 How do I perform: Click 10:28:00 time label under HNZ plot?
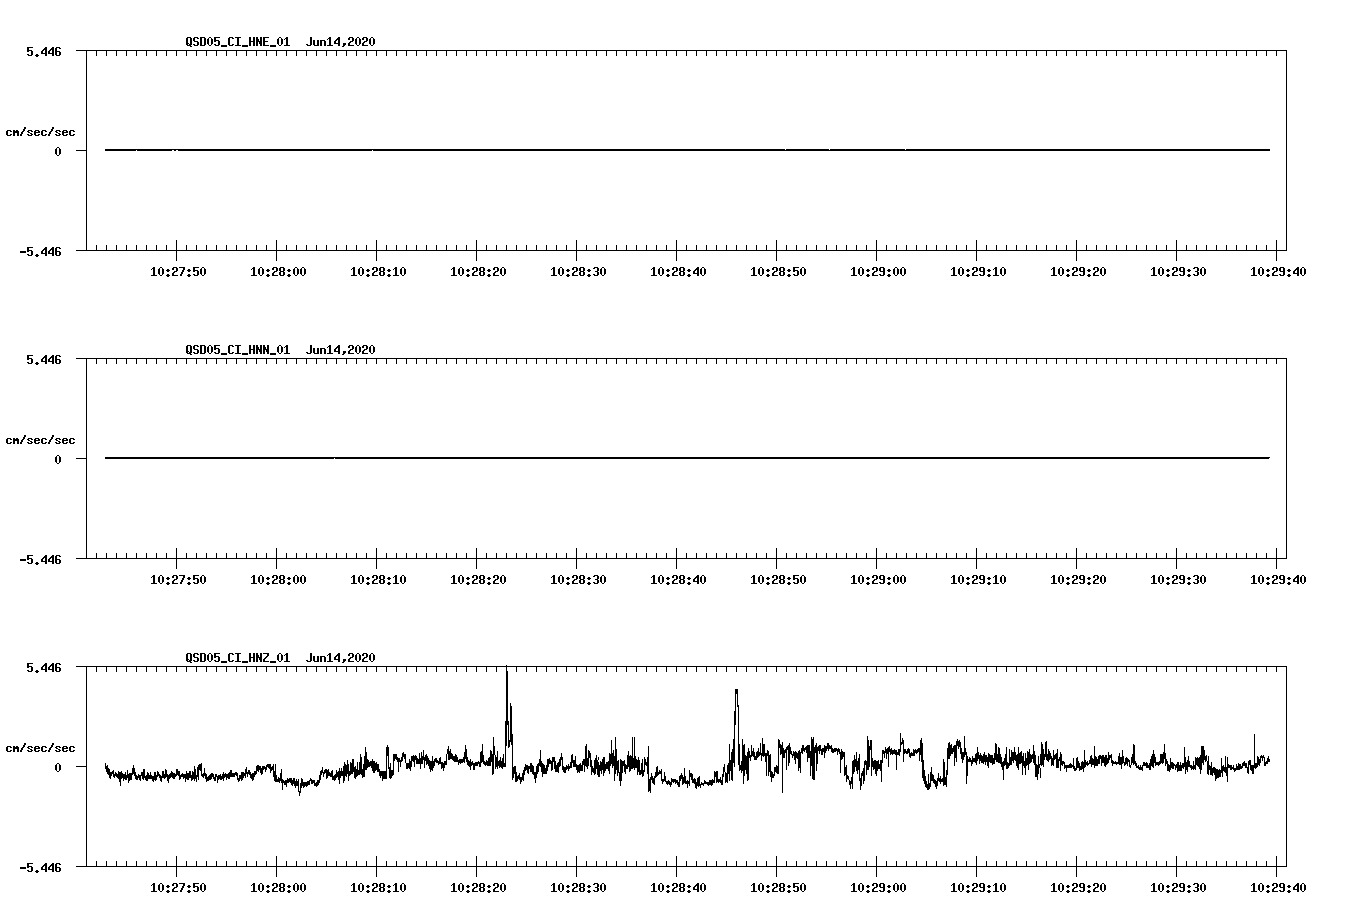click(278, 887)
